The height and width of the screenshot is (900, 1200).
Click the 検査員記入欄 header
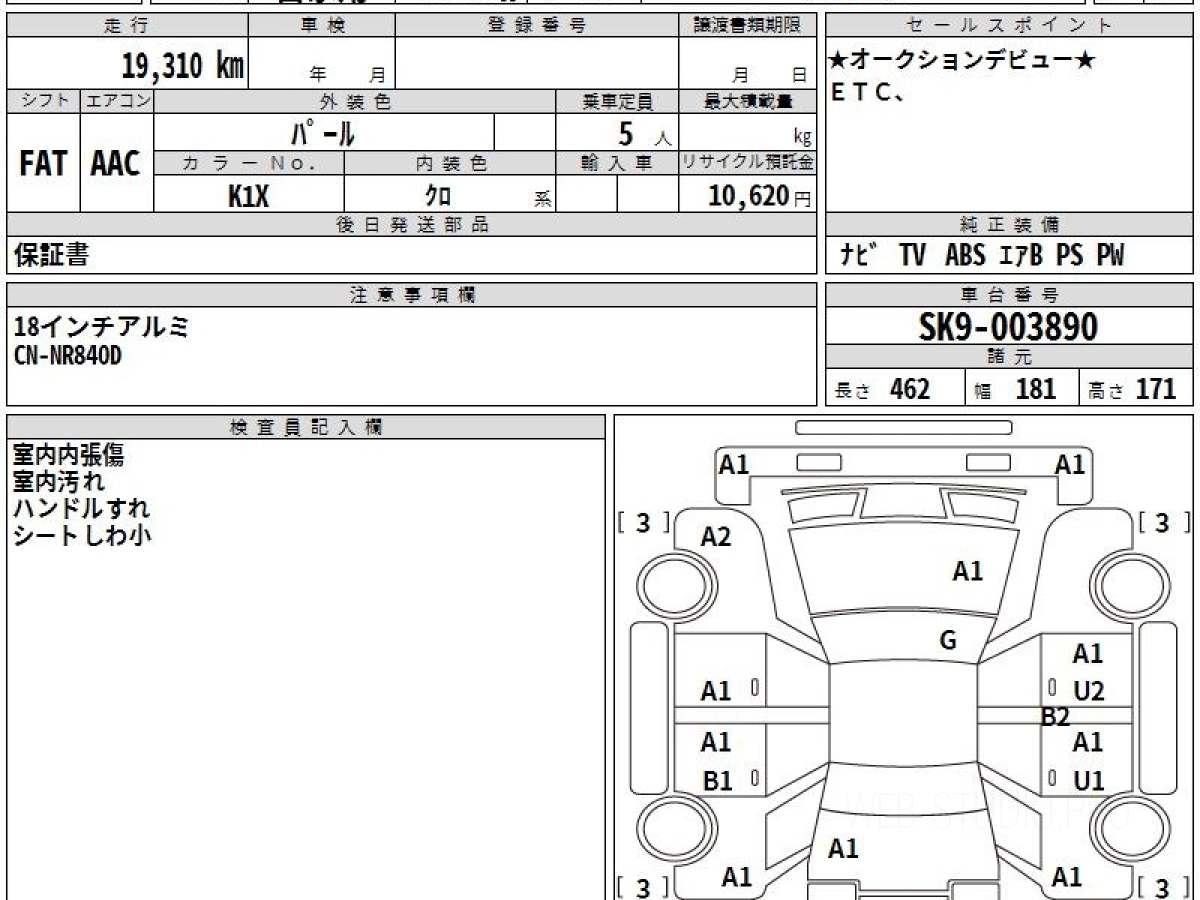tap(306, 427)
